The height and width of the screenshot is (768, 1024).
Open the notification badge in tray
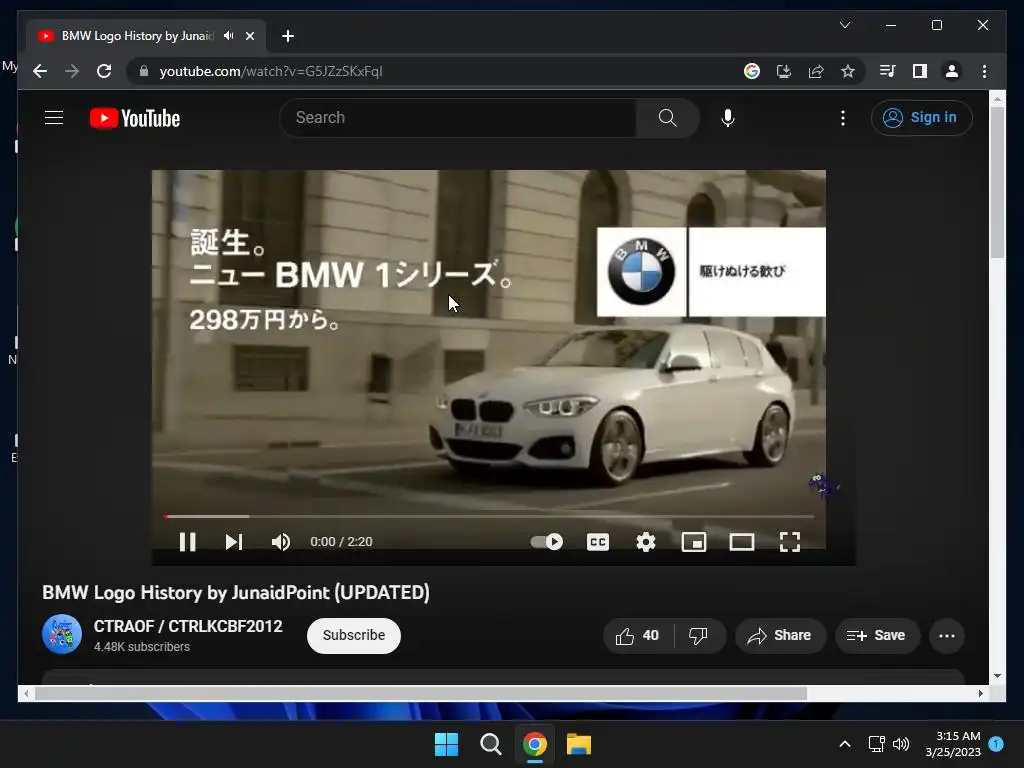pyautogui.click(x=996, y=743)
